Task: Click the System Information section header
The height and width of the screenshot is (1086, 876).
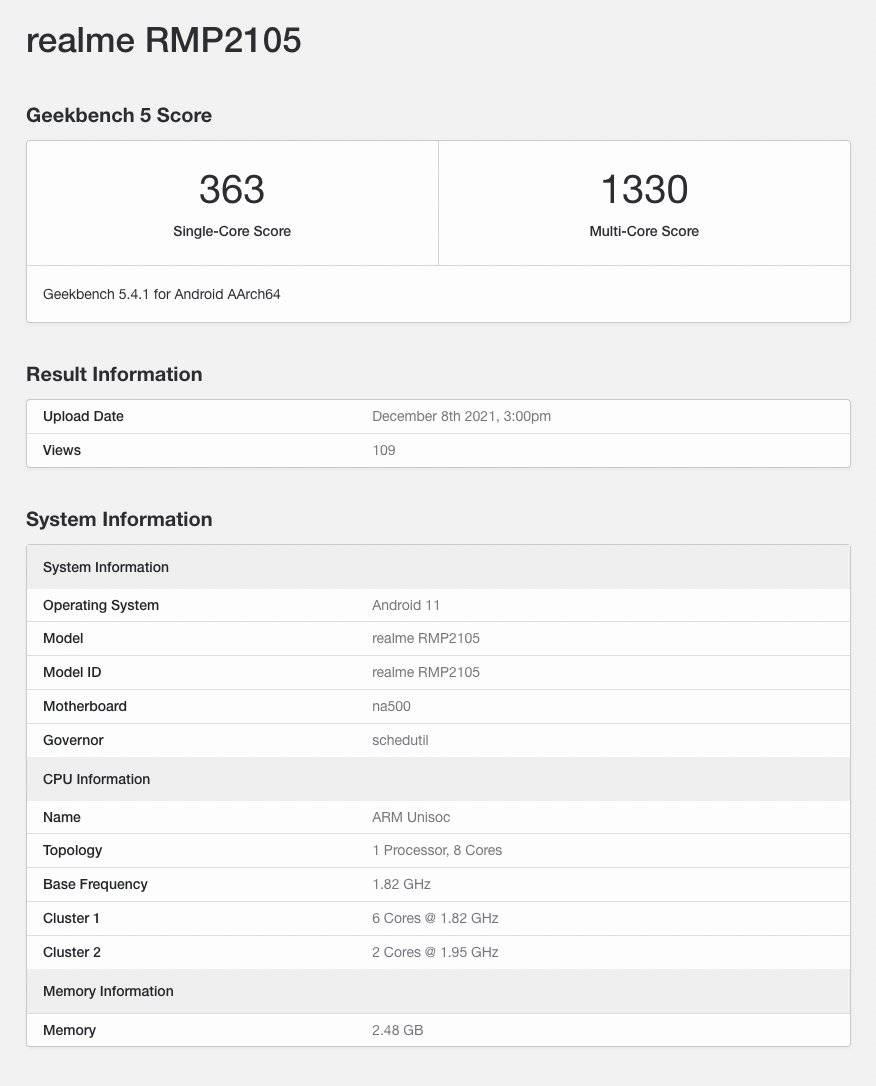Action: pos(119,519)
